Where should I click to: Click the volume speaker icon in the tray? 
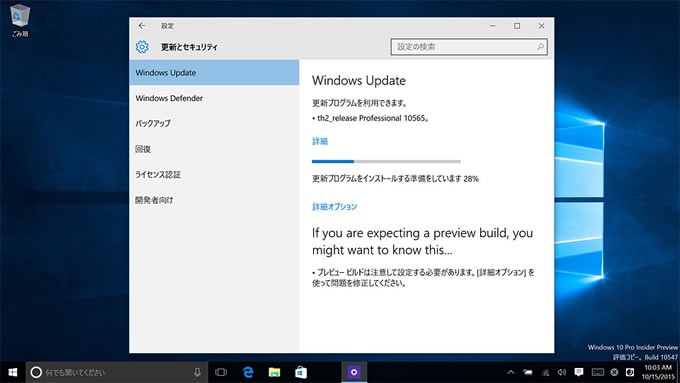tap(562, 372)
